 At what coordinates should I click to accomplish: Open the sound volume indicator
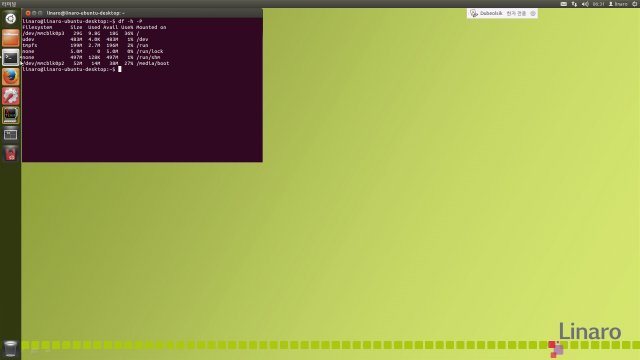click(585, 4)
